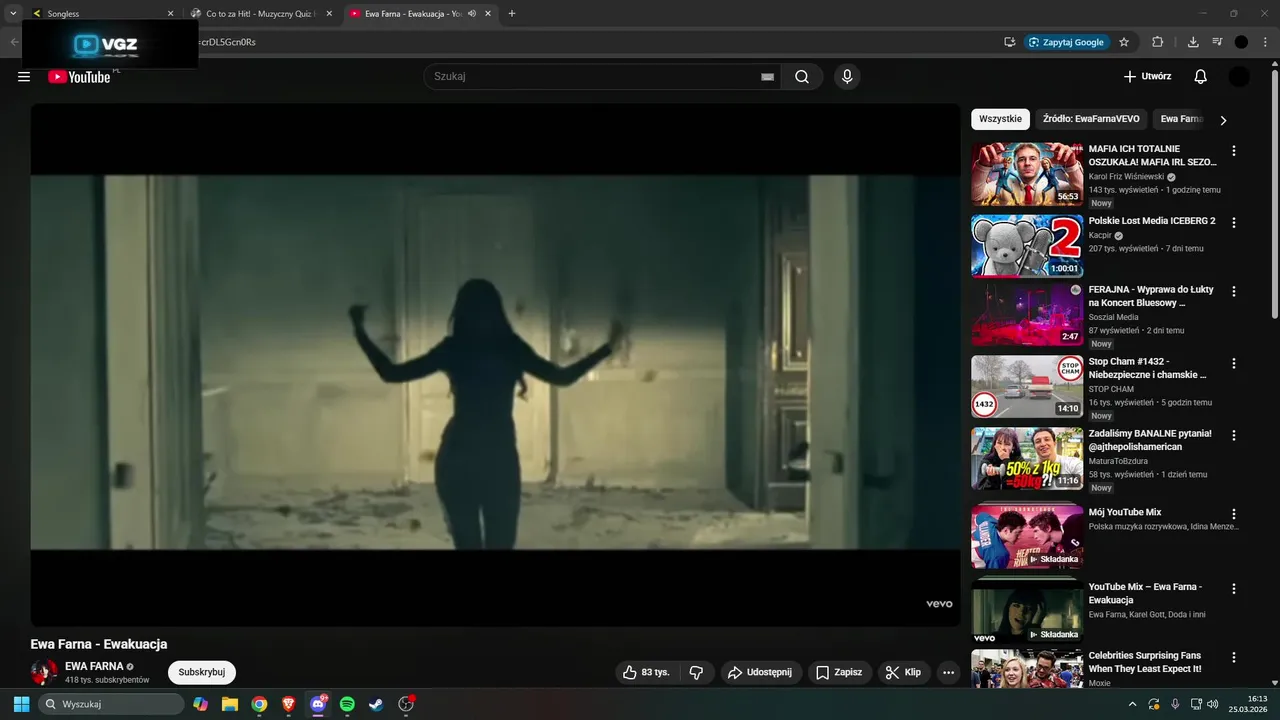Open options menu for YouTube Mix – Ewa Farna
This screenshot has width=1280, height=720.
click(x=1234, y=589)
